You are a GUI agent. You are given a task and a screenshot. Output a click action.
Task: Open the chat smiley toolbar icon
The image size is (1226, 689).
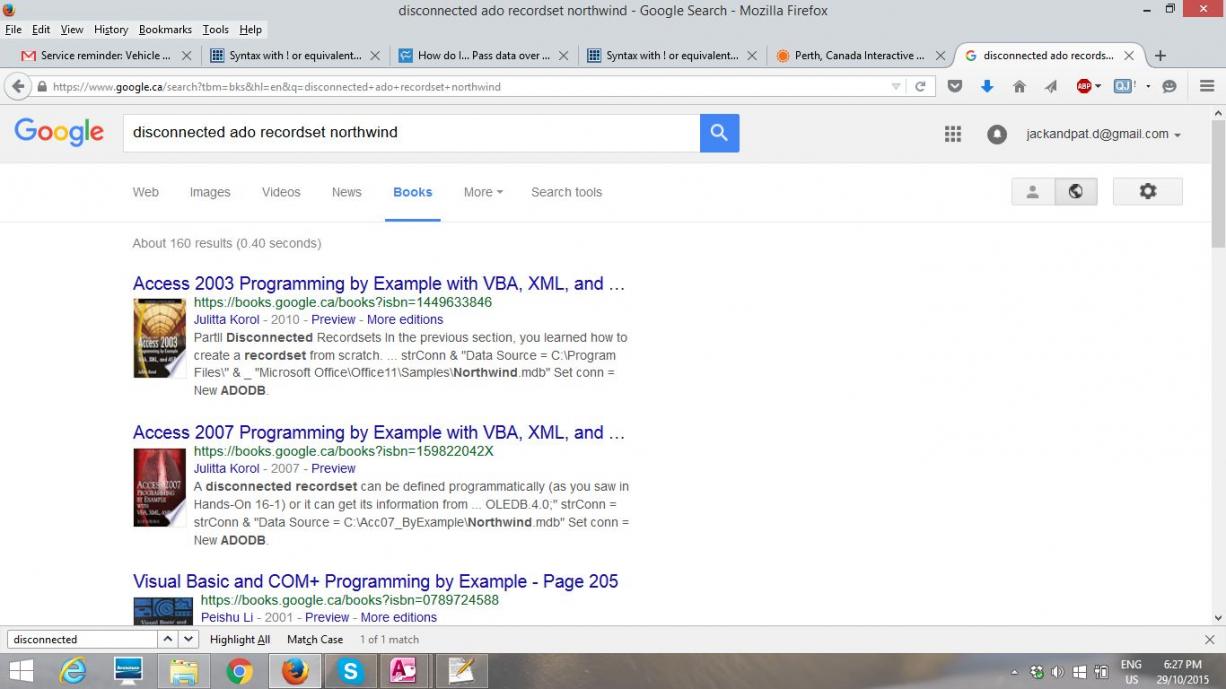click(1169, 87)
